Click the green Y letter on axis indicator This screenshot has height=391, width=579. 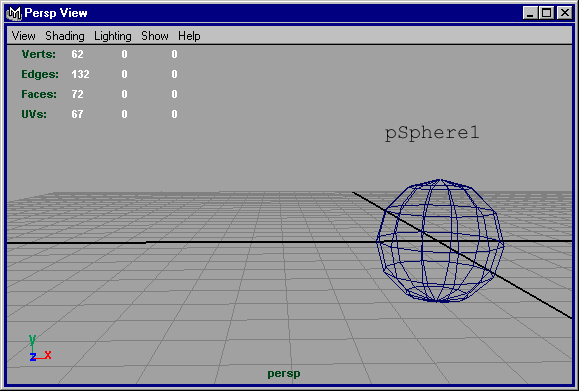(x=32, y=340)
